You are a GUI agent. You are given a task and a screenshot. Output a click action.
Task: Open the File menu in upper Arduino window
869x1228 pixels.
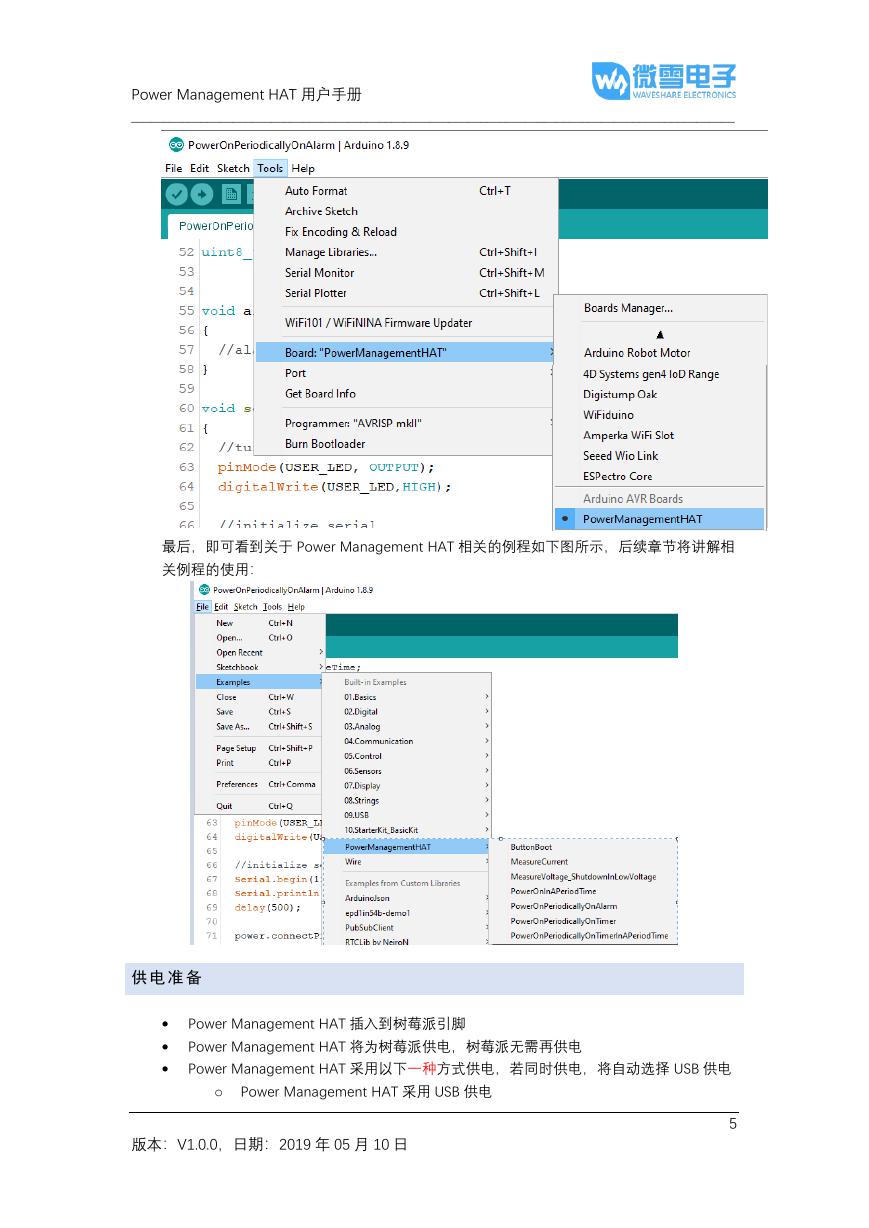point(173,168)
